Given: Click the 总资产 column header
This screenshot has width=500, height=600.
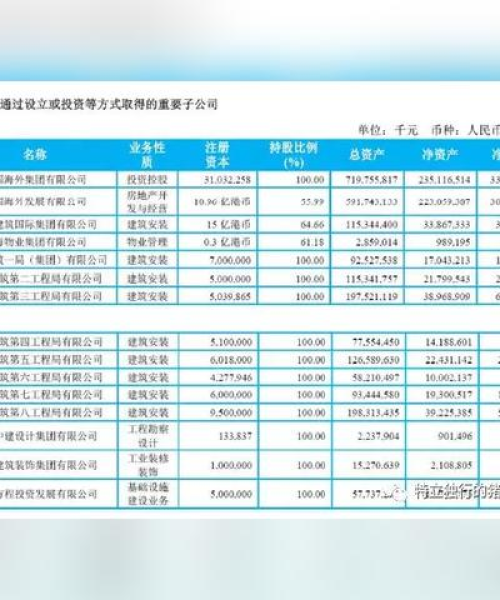Looking at the screenshot, I should 366,155.
